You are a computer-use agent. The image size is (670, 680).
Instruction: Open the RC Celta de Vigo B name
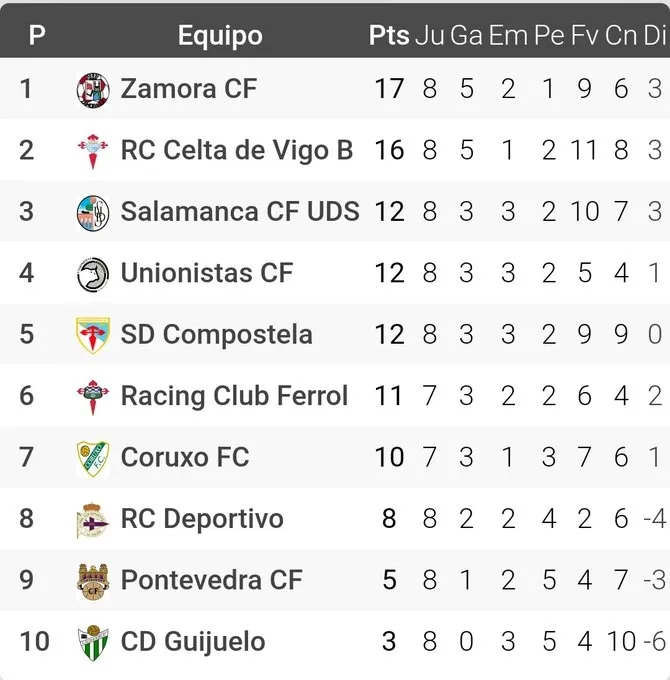point(237,151)
